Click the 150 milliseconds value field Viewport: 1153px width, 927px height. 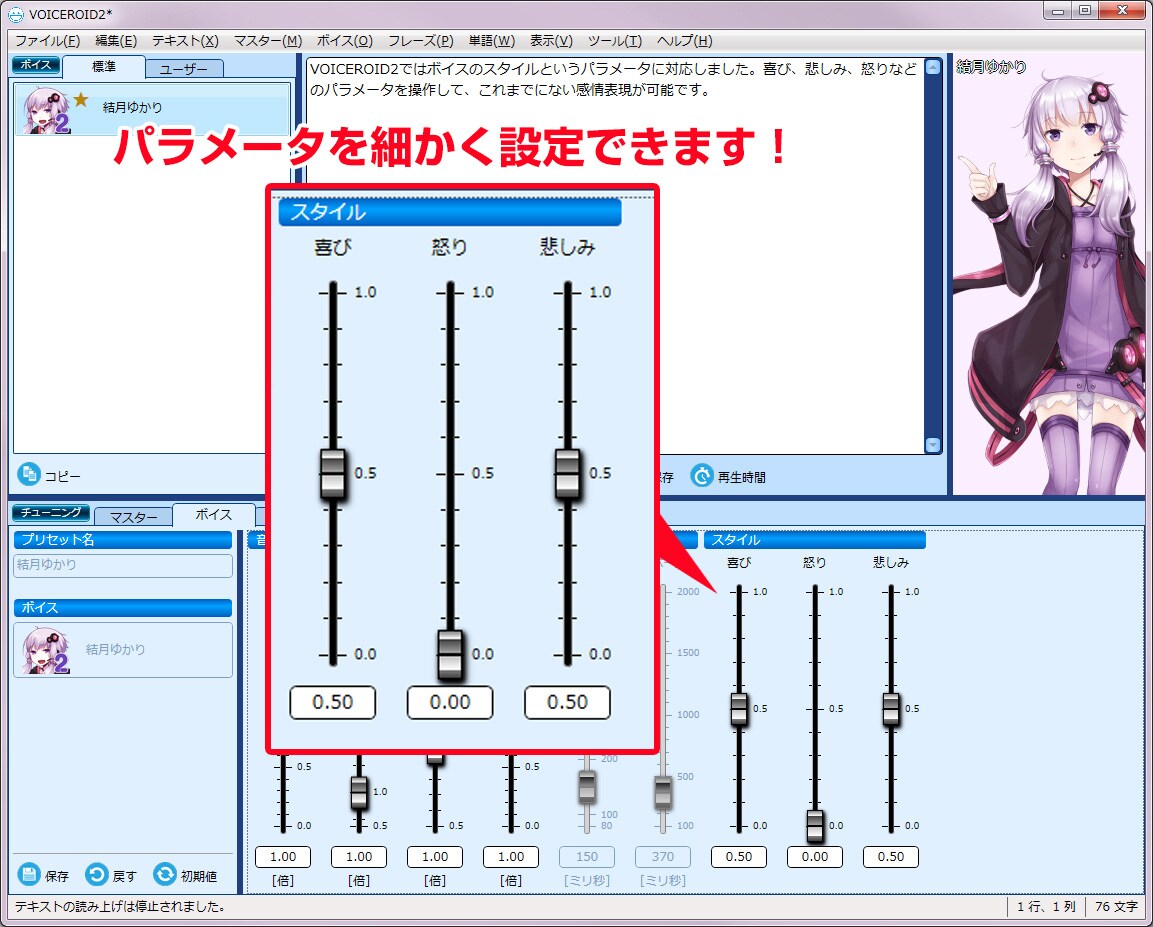click(587, 857)
